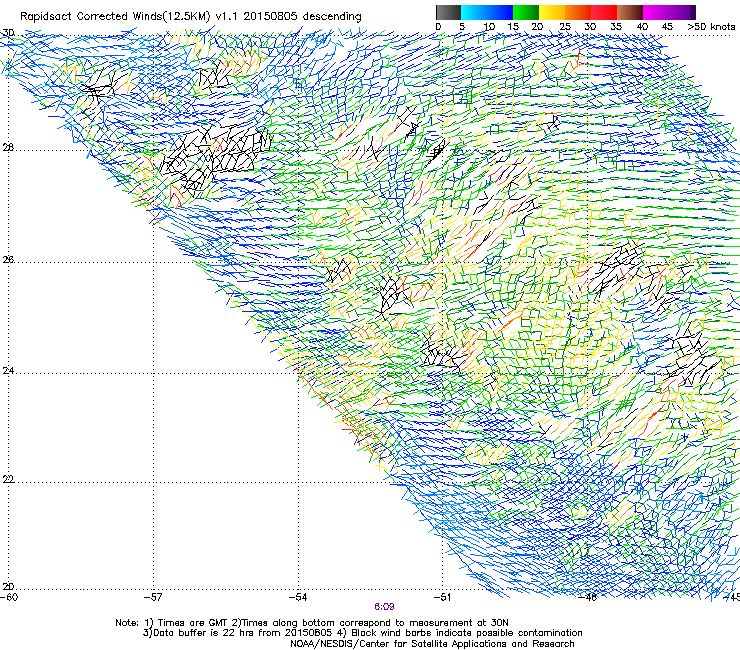Click the '>50 knots' legend label
Image resolution: width=740 pixels, height=650 pixels.
711,27
